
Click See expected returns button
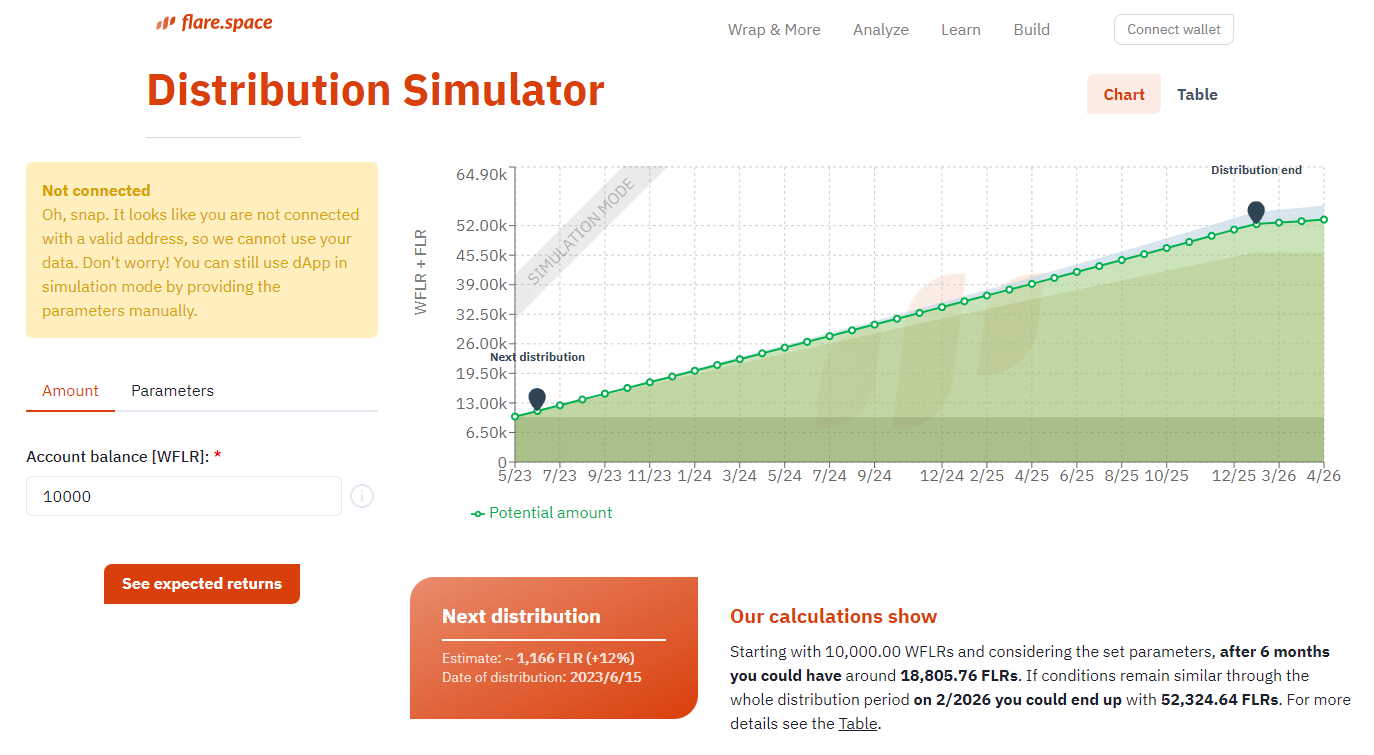pyautogui.click(x=202, y=584)
